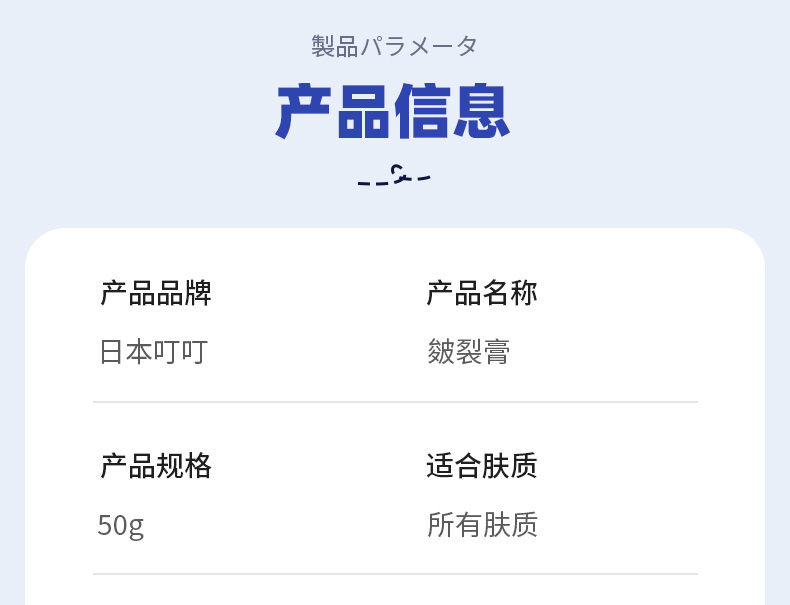This screenshot has width=790, height=605.
Task: Click the divider line below specification row
Action: [396, 574]
